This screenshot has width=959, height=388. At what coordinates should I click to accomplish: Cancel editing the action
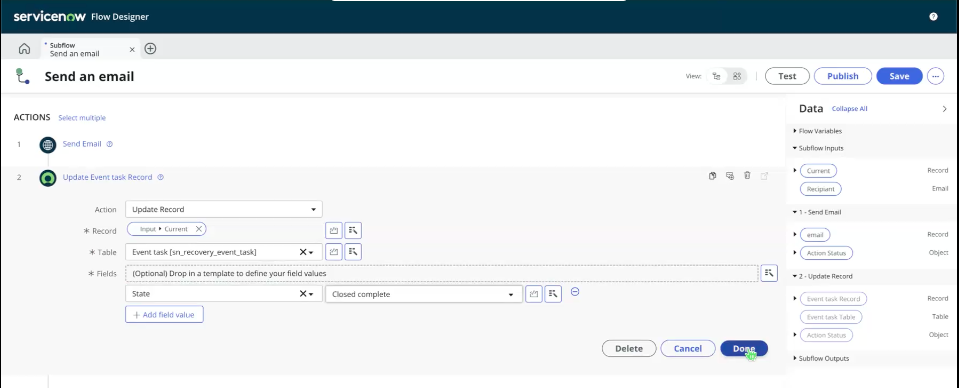coord(687,348)
